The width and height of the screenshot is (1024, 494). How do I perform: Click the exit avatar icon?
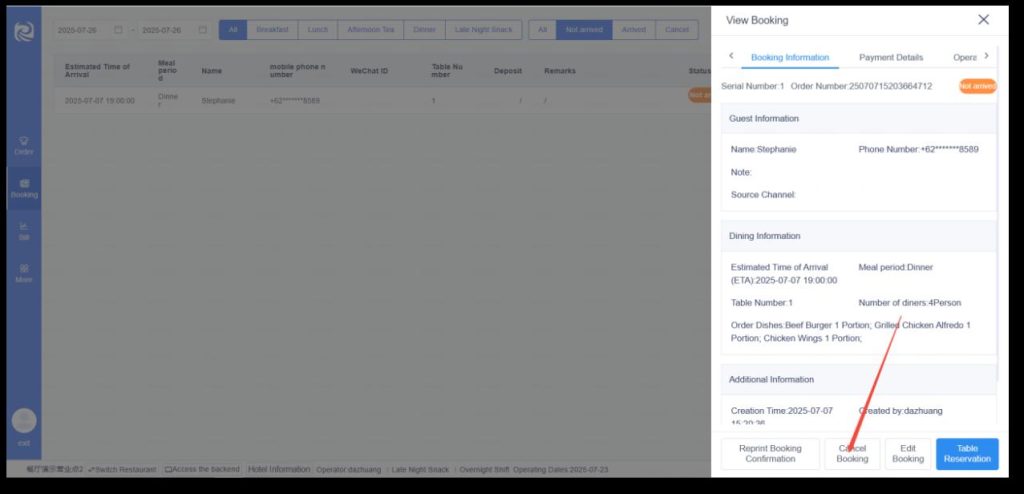24,421
